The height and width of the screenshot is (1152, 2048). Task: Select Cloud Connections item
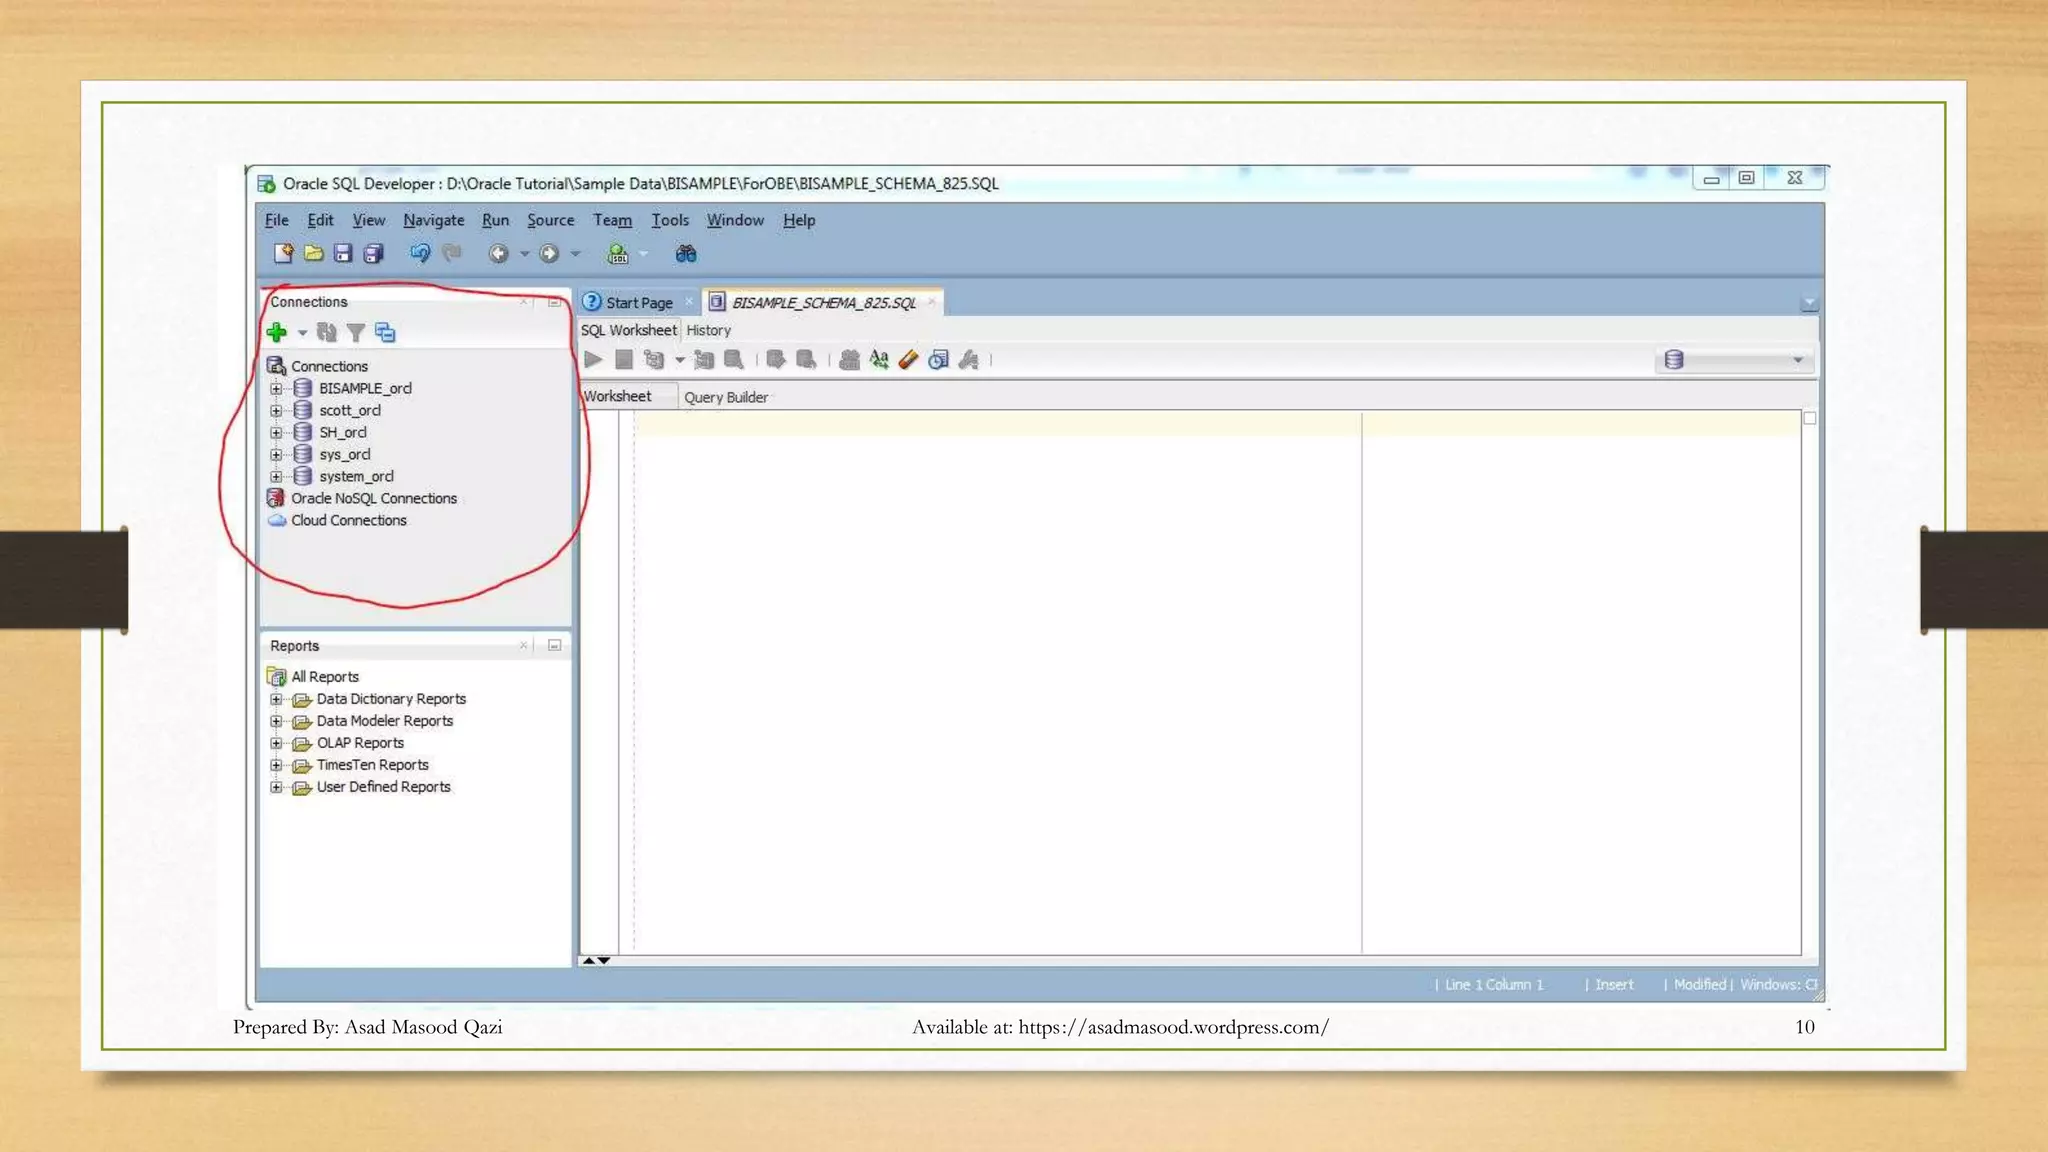click(x=349, y=520)
